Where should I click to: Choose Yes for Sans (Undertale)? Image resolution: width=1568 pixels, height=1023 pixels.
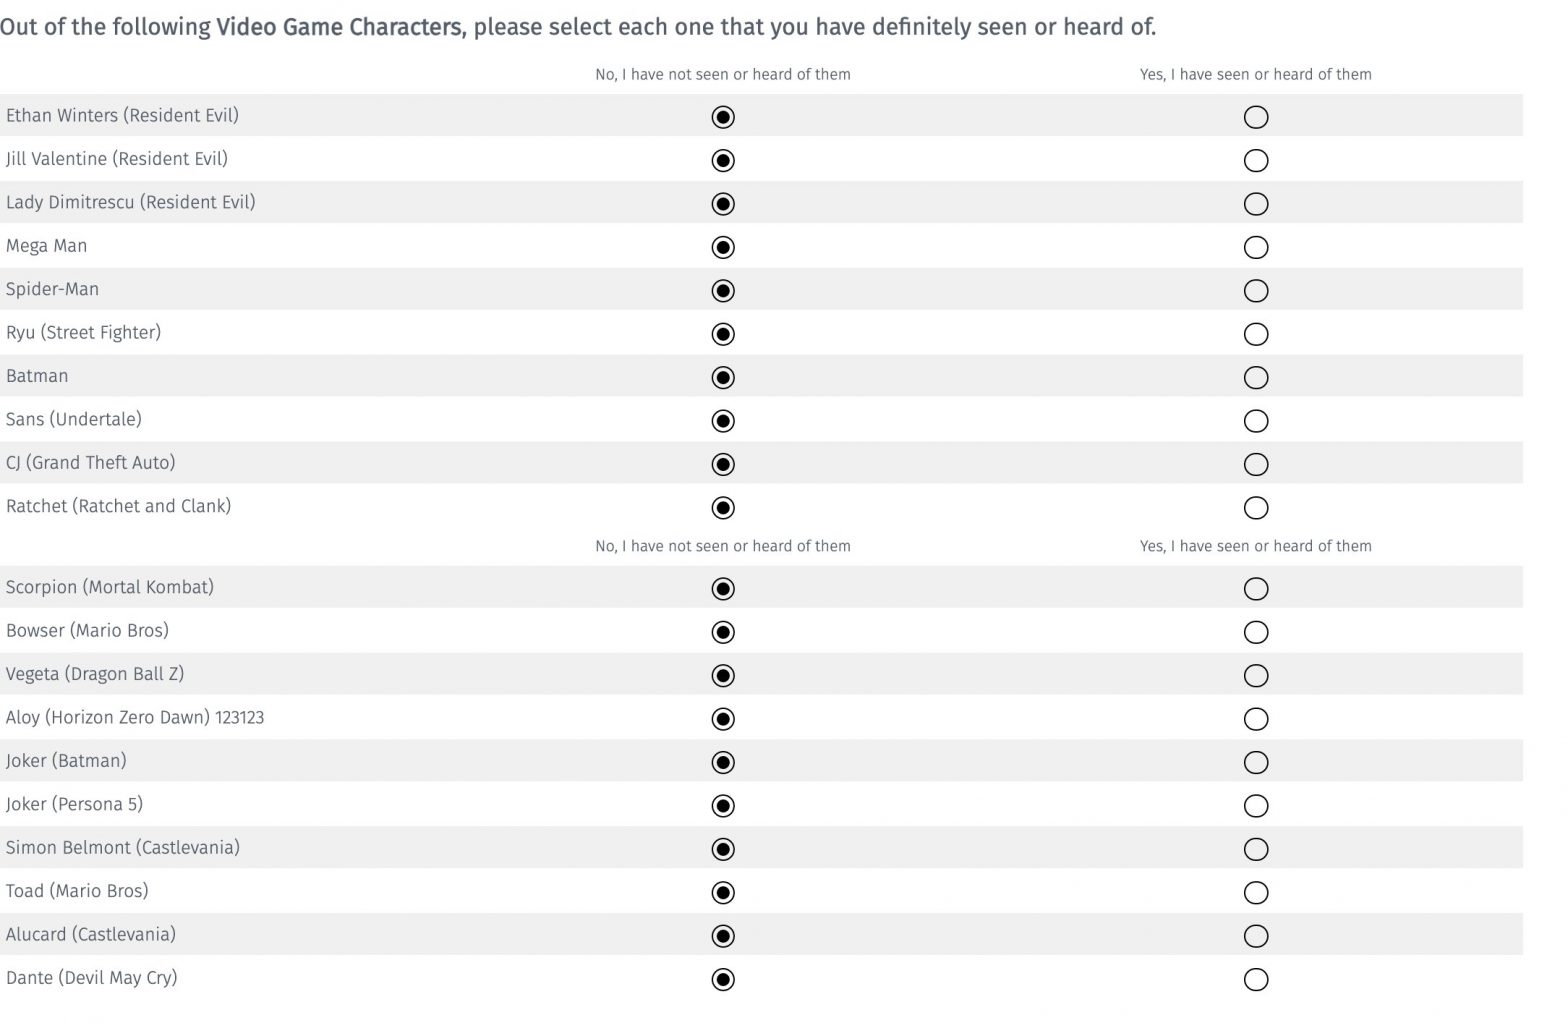(1255, 421)
